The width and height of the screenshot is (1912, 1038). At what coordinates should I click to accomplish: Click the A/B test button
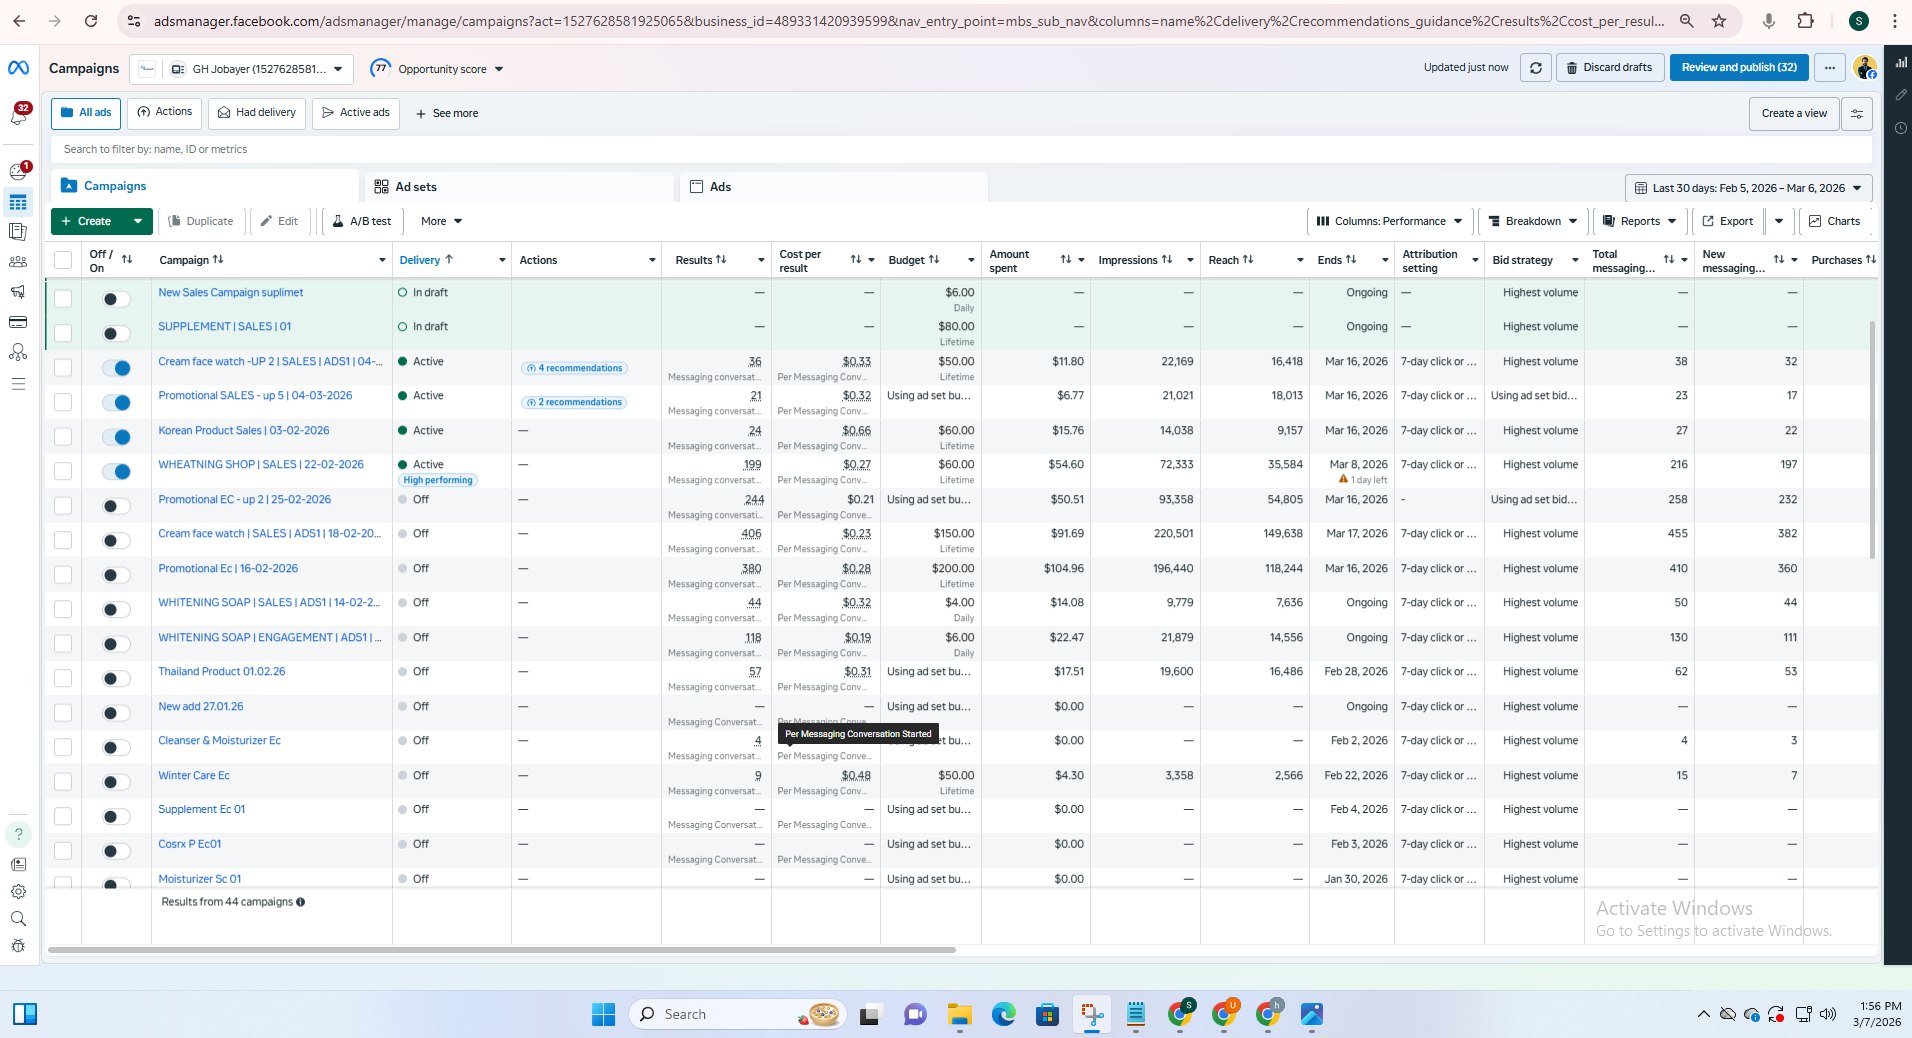coord(362,221)
